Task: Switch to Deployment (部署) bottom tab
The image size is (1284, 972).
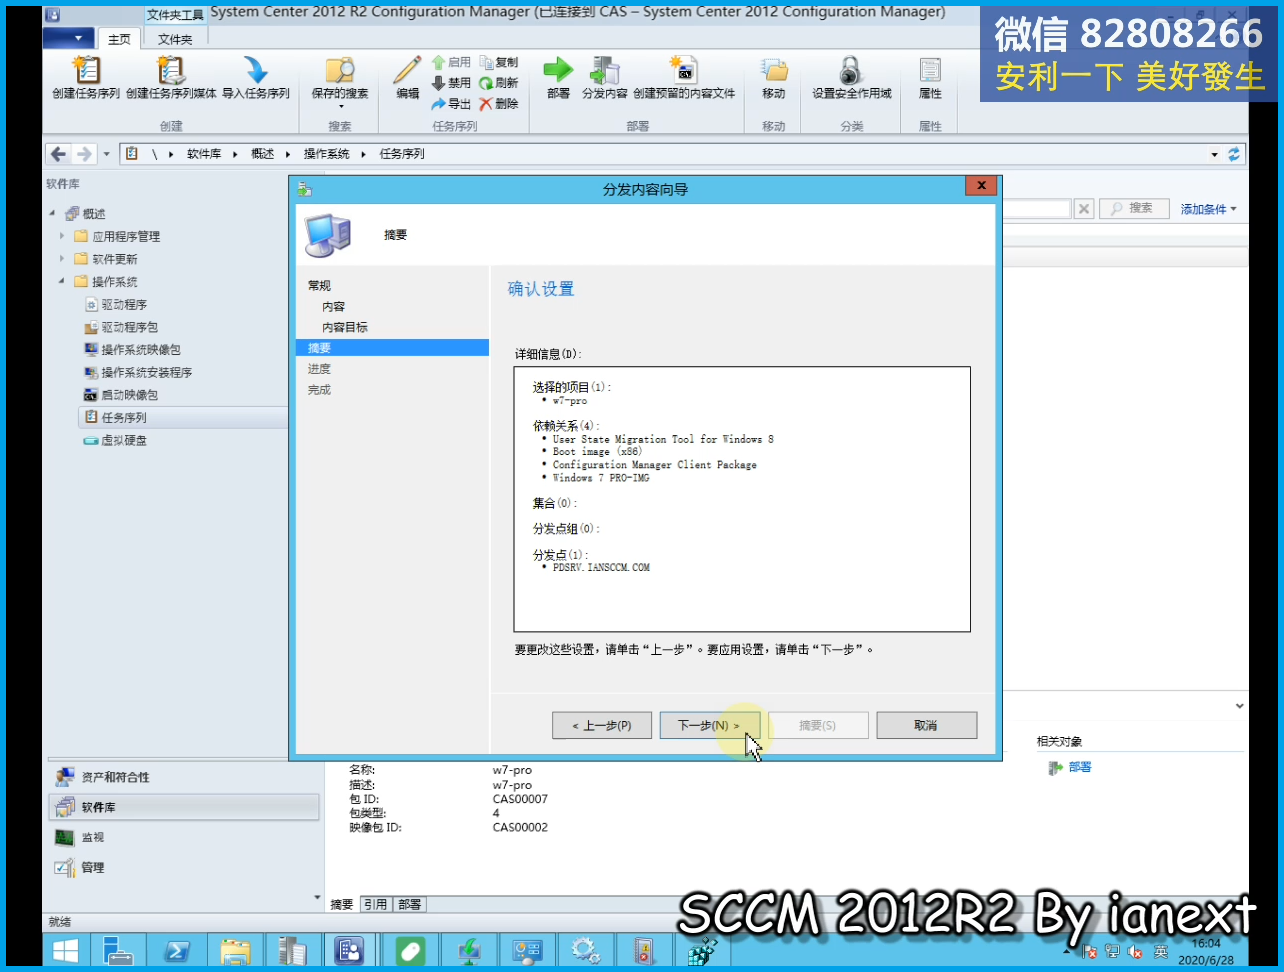Action: click(410, 904)
